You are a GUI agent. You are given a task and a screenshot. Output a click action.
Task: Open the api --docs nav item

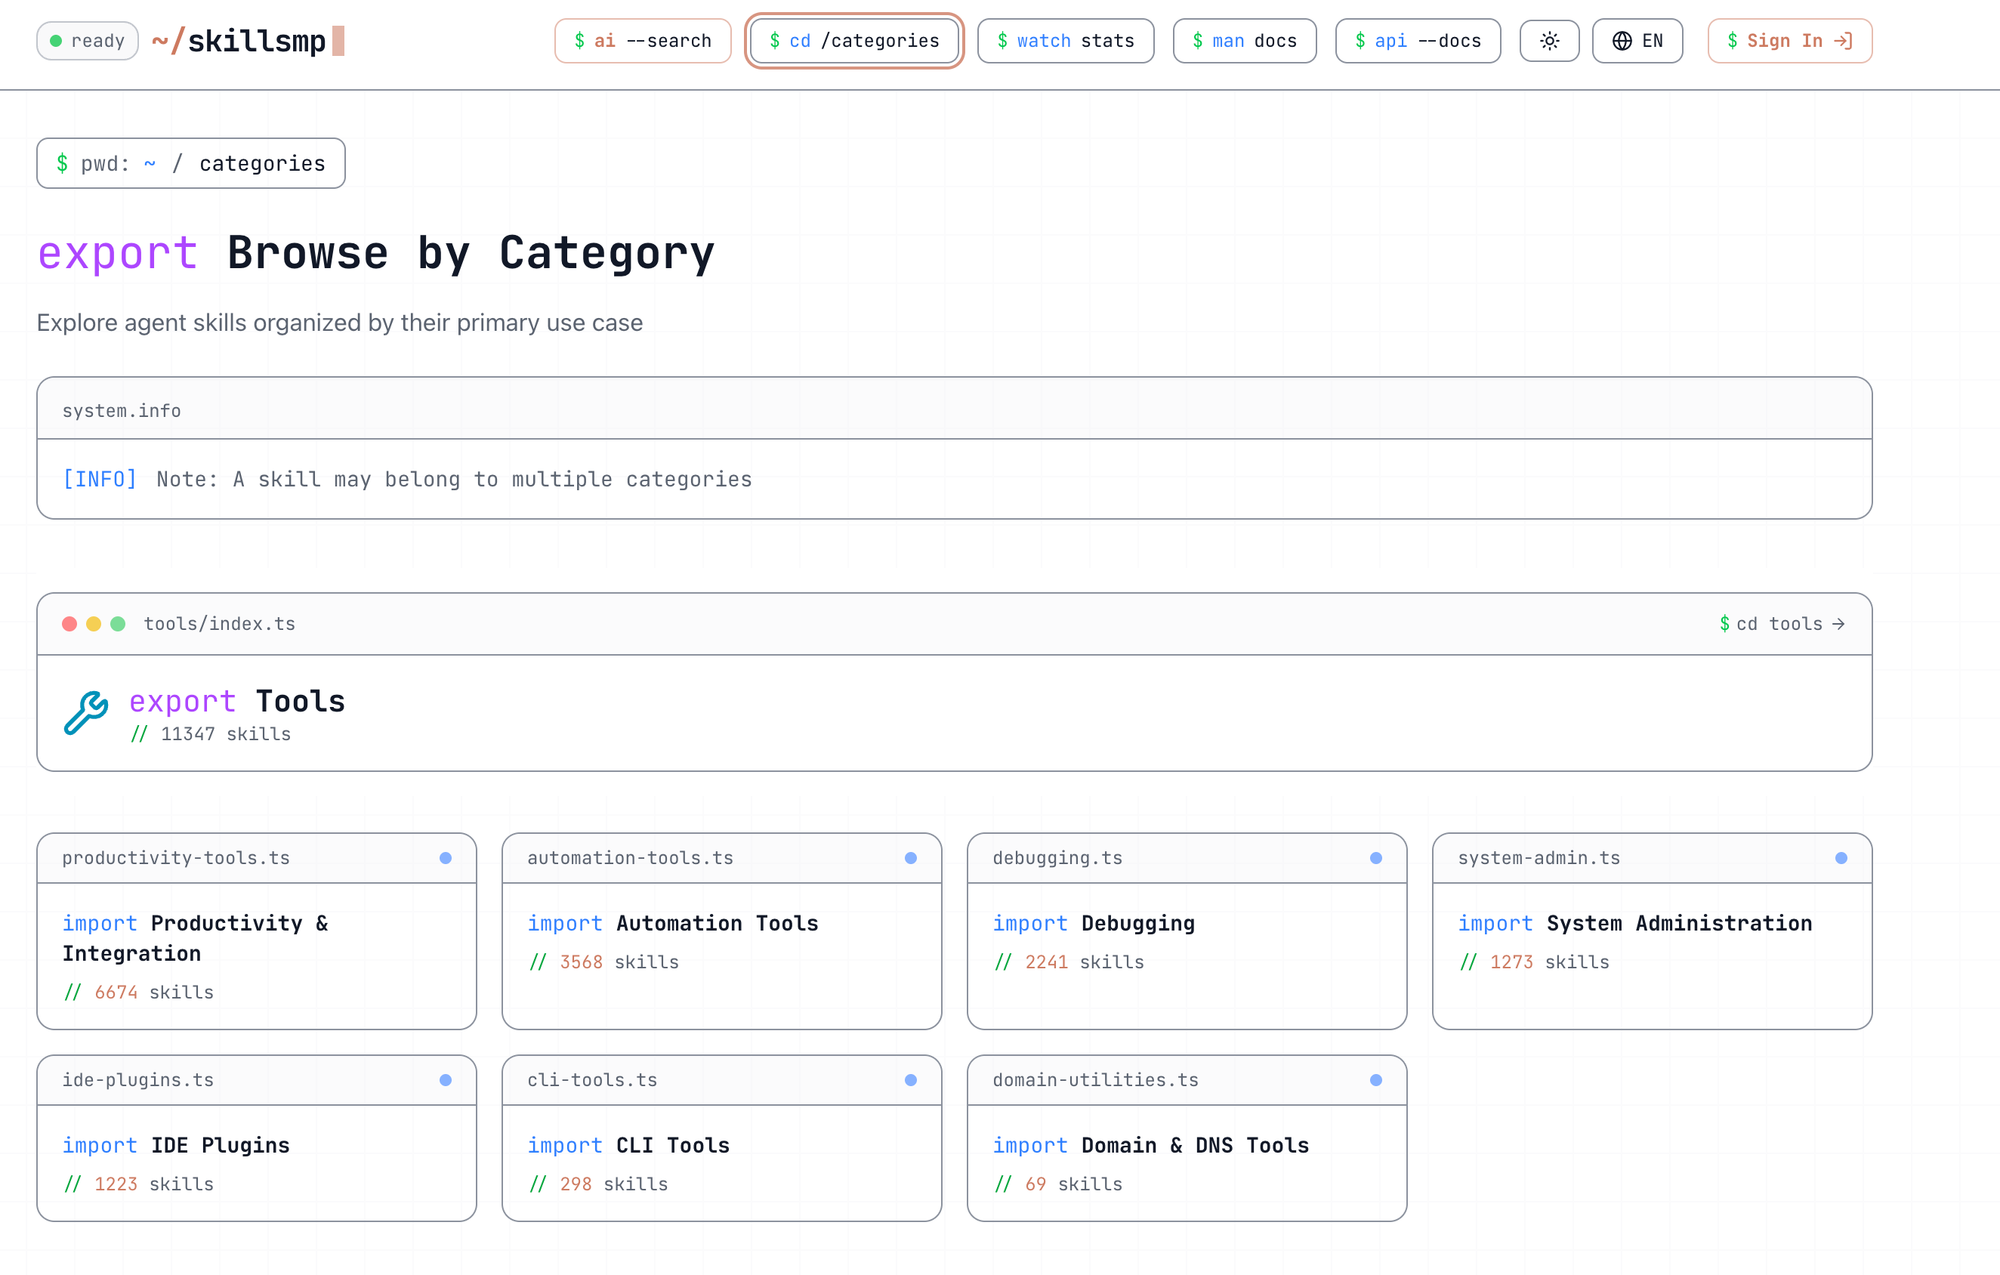click(x=1417, y=41)
